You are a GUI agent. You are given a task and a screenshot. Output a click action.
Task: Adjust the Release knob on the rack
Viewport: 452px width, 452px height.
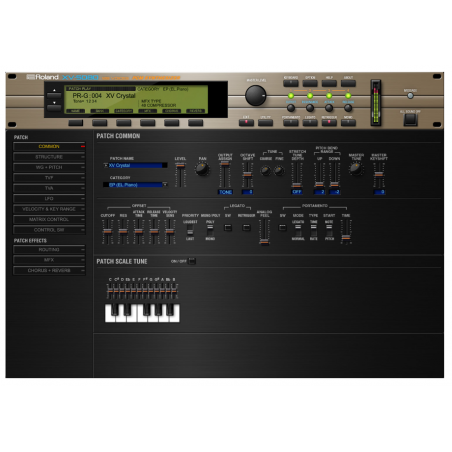point(348,108)
